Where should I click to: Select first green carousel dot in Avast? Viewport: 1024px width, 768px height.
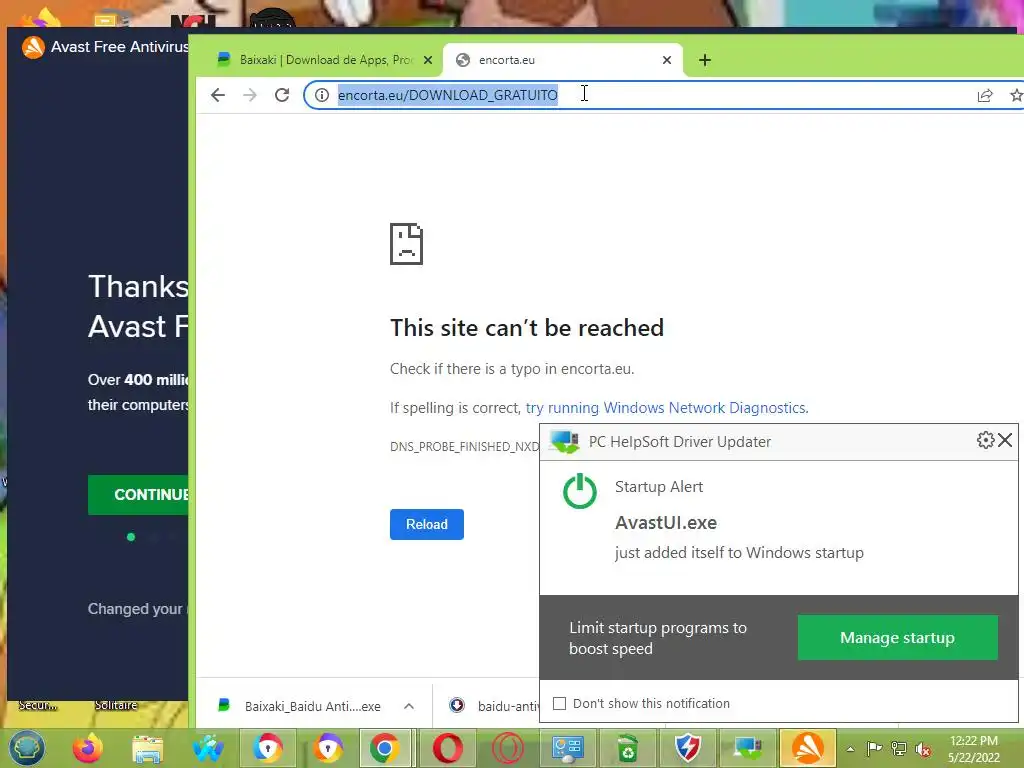[x=131, y=537]
